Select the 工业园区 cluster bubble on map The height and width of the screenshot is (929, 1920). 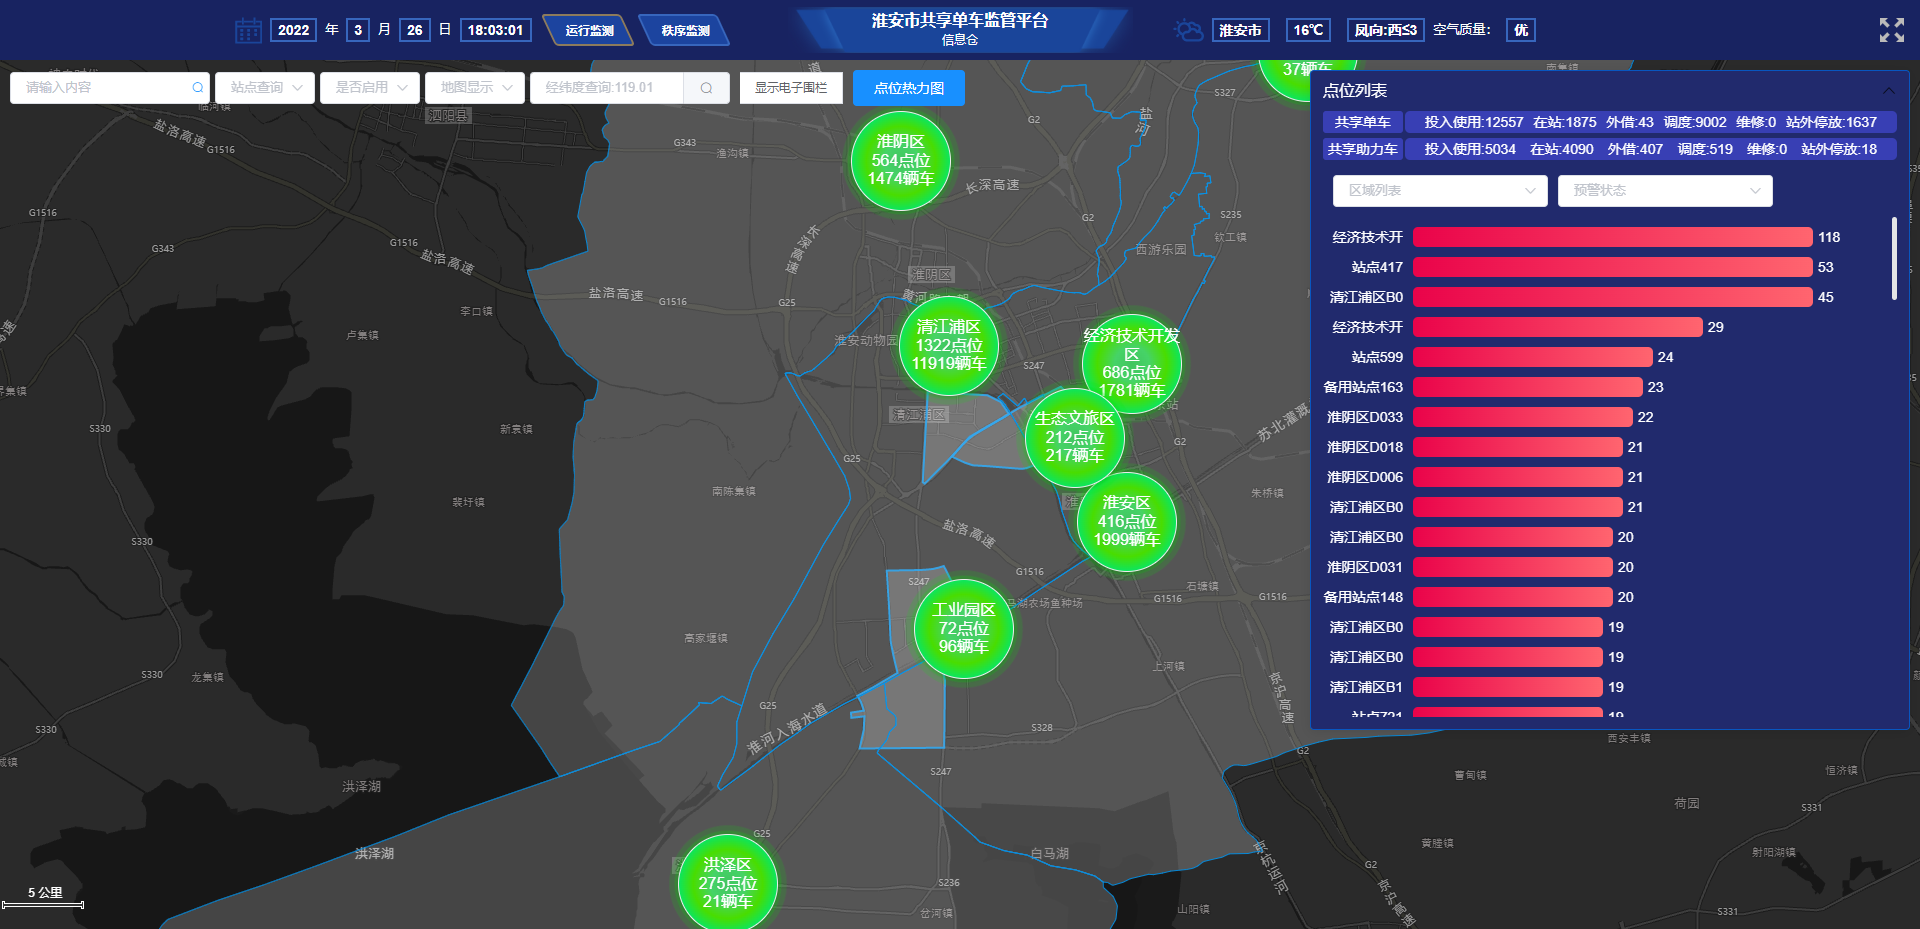point(964,628)
